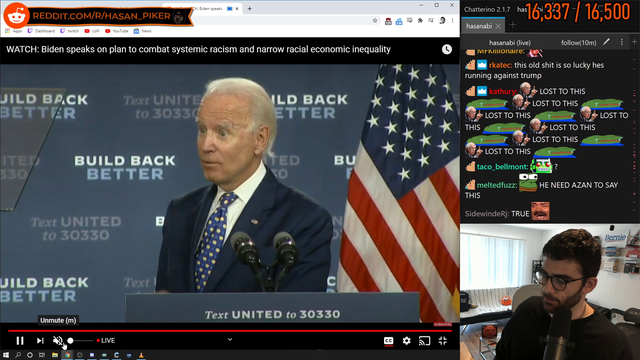Bookmark page with star icon

(x=375, y=20)
